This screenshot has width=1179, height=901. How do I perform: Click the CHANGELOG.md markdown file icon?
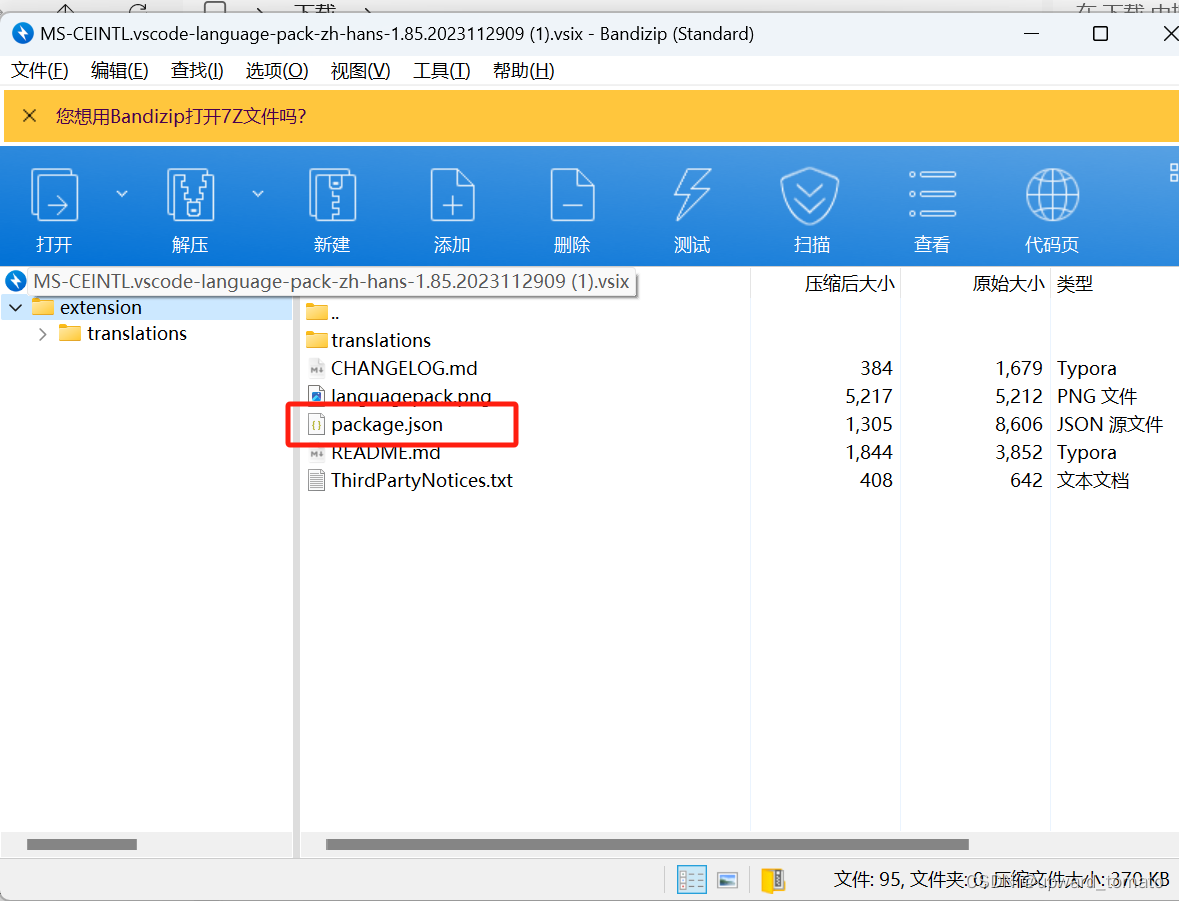pyautogui.click(x=317, y=369)
